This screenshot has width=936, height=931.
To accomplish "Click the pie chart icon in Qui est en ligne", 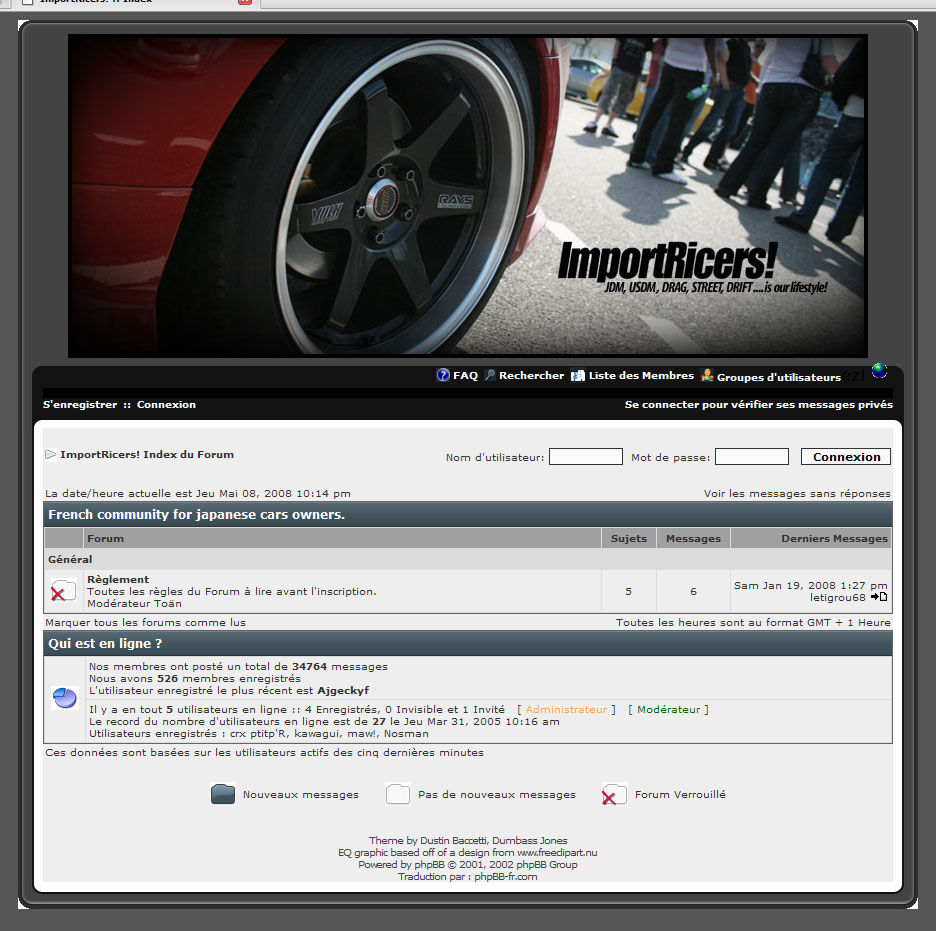I will 65,698.
